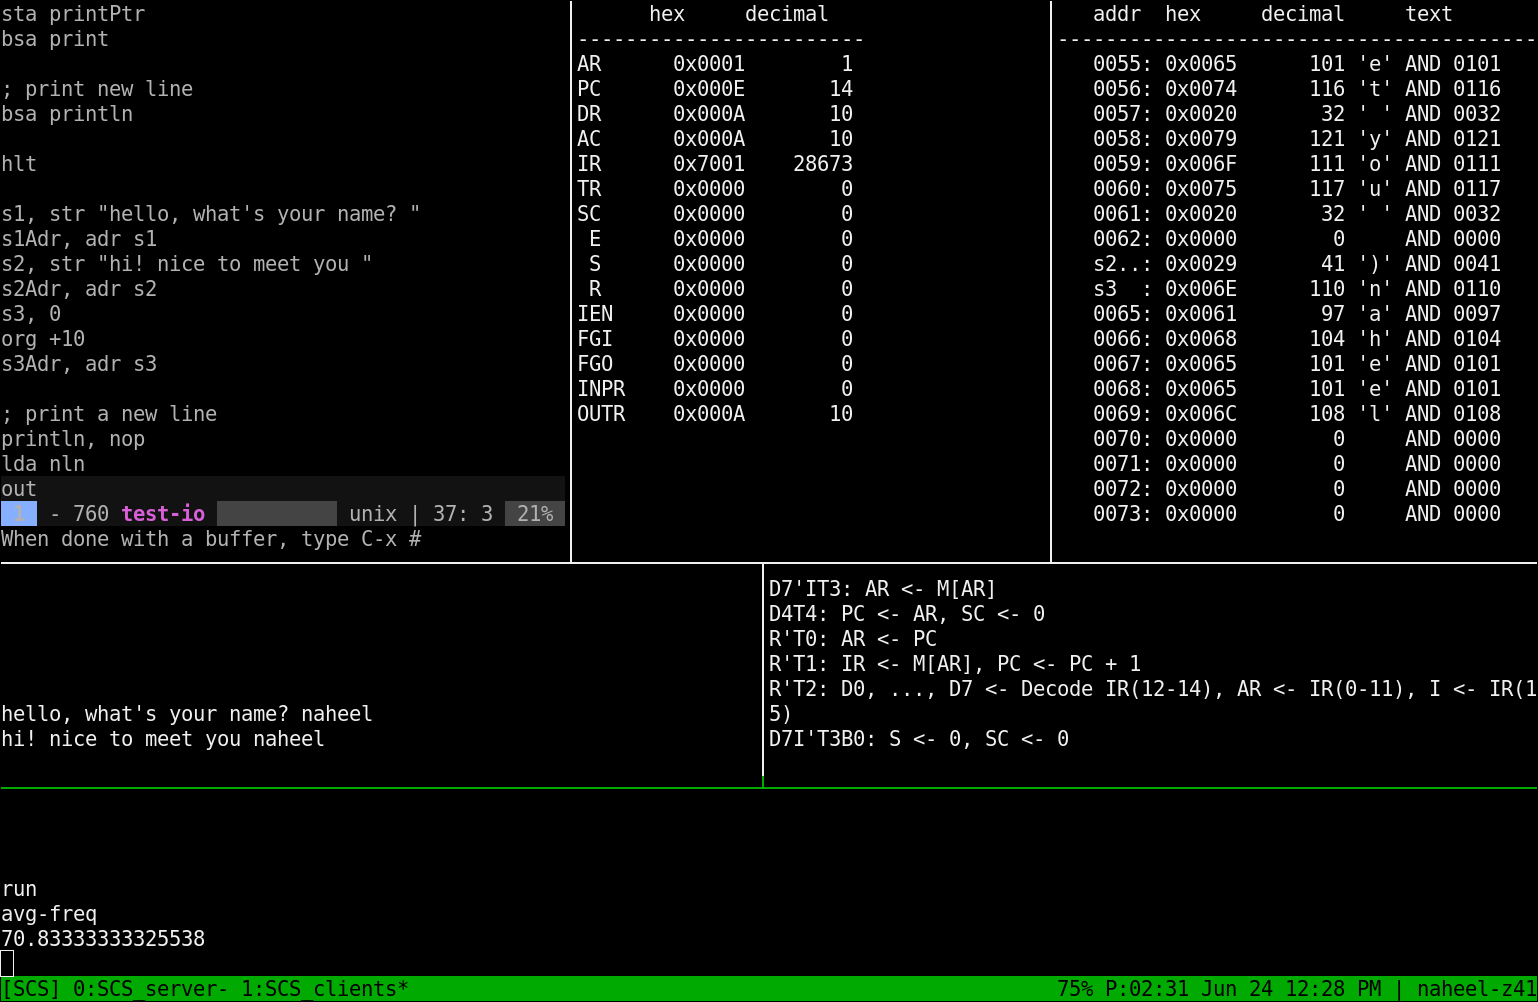Click the result 70.83333333325538
The height and width of the screenshot is (1002, 1538).
[x=103, y=939]
